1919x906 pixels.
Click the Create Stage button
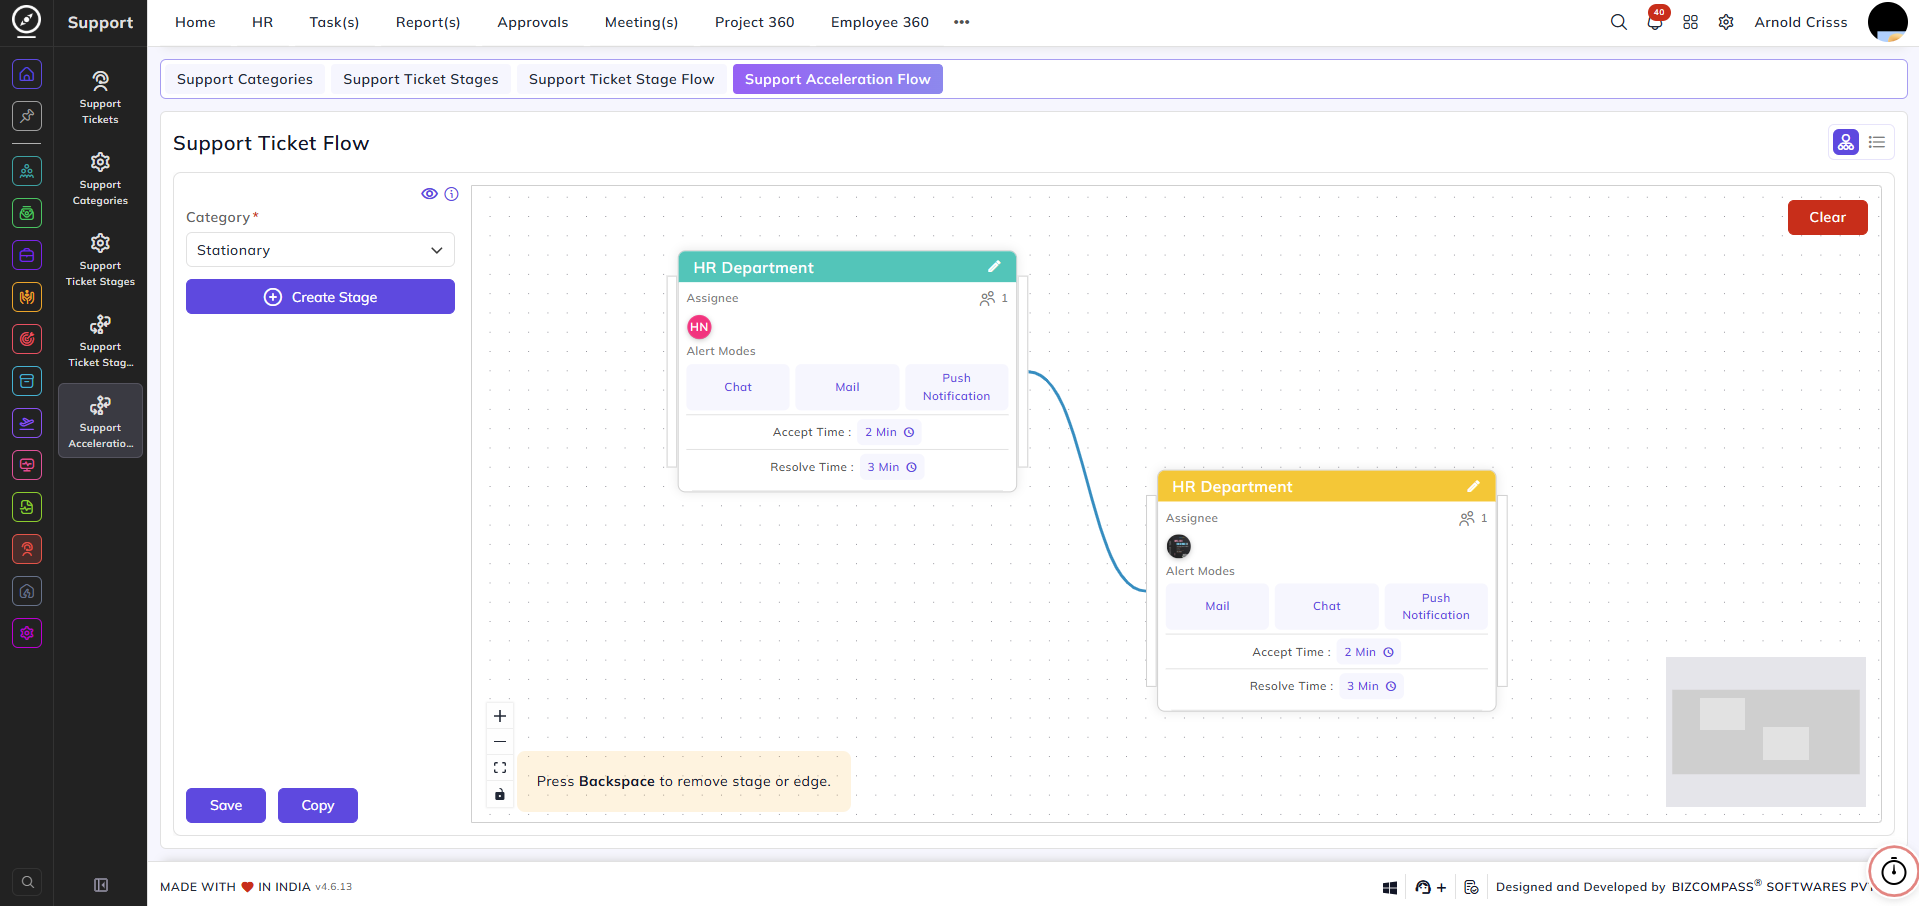click(x=320, y=297)
